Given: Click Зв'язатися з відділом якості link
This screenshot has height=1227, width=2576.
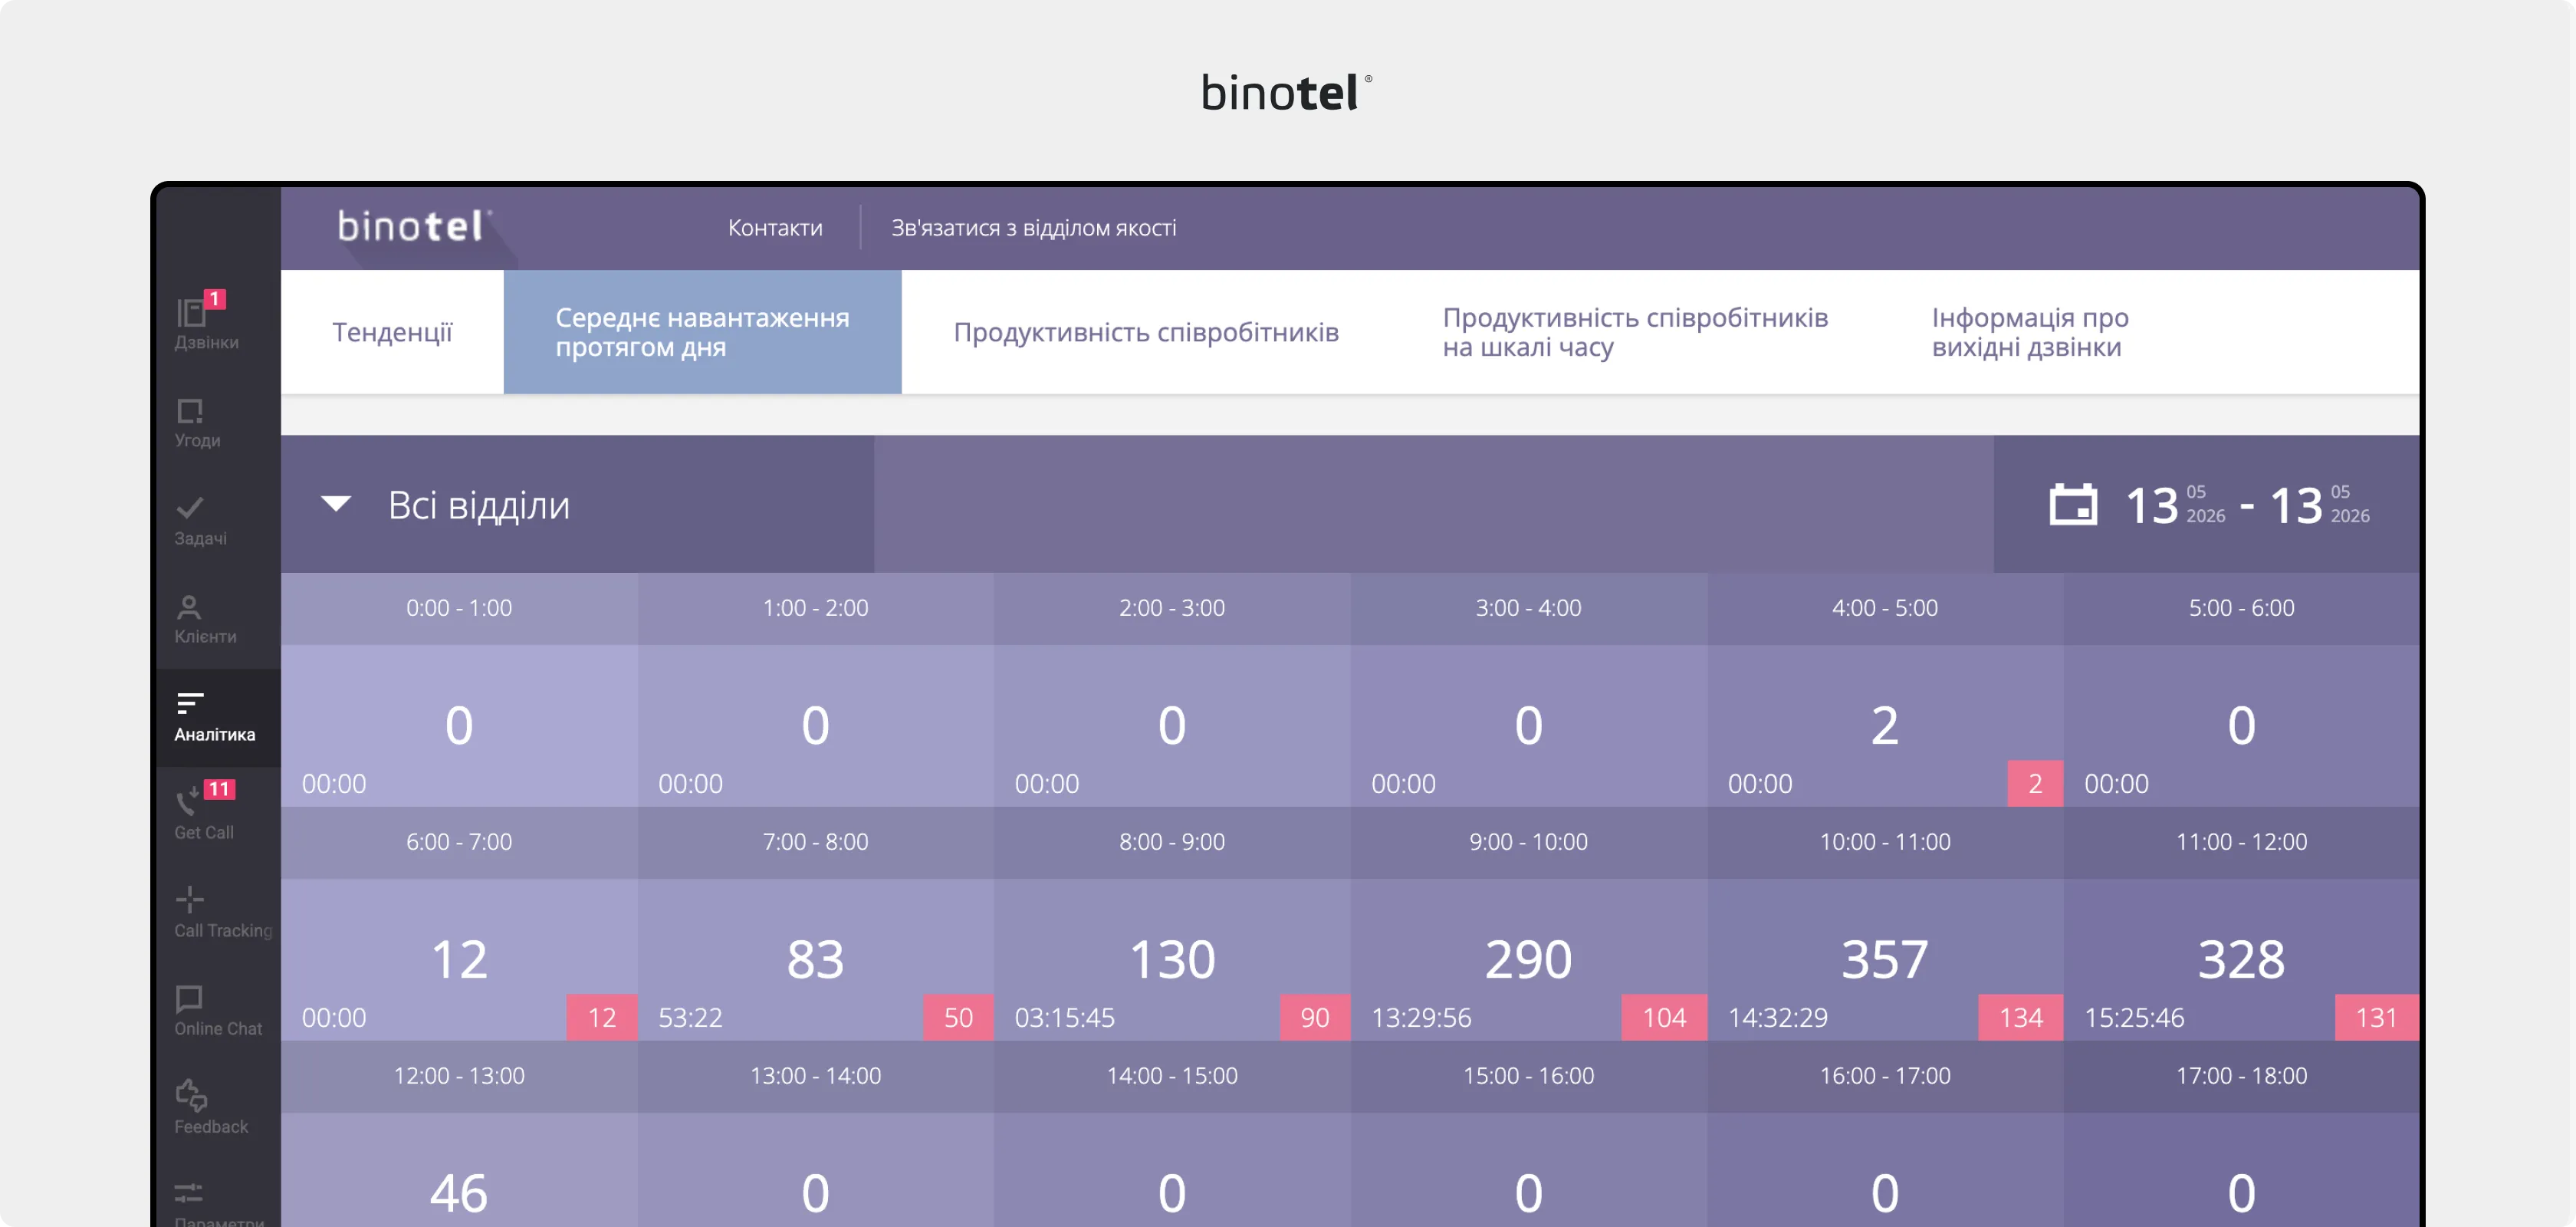Looking at the screenshot, I should [1033, 228].
